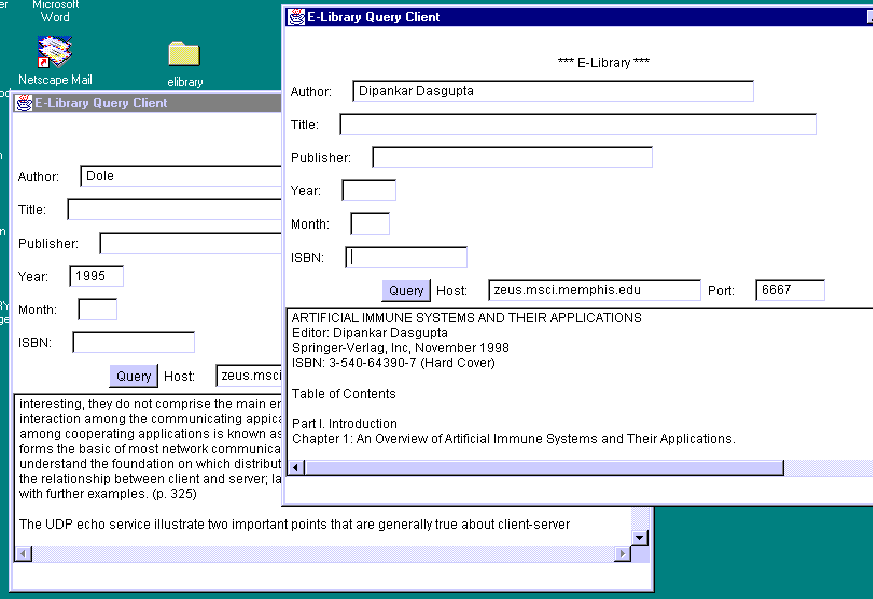Click the 'Chapter 1: An Overview' line

tap(514, 439)
